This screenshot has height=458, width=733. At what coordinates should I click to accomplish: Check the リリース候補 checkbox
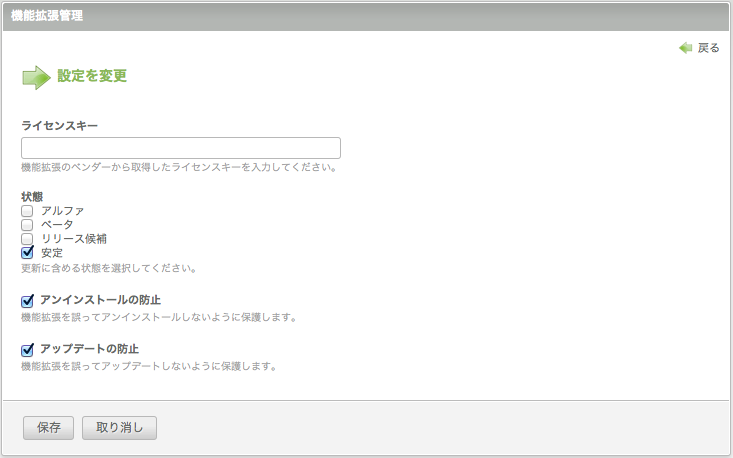pyautogui.click(x=27, y=239)
